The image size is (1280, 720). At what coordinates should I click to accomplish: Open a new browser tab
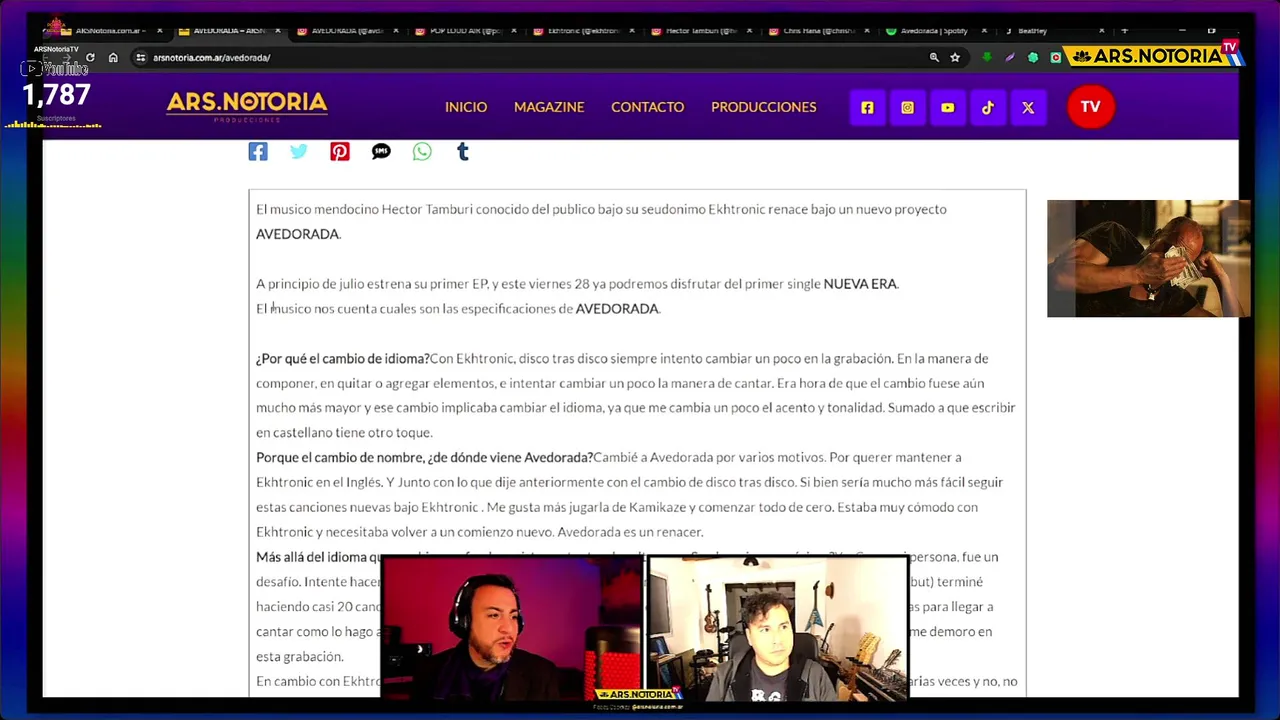point(1124,31)
